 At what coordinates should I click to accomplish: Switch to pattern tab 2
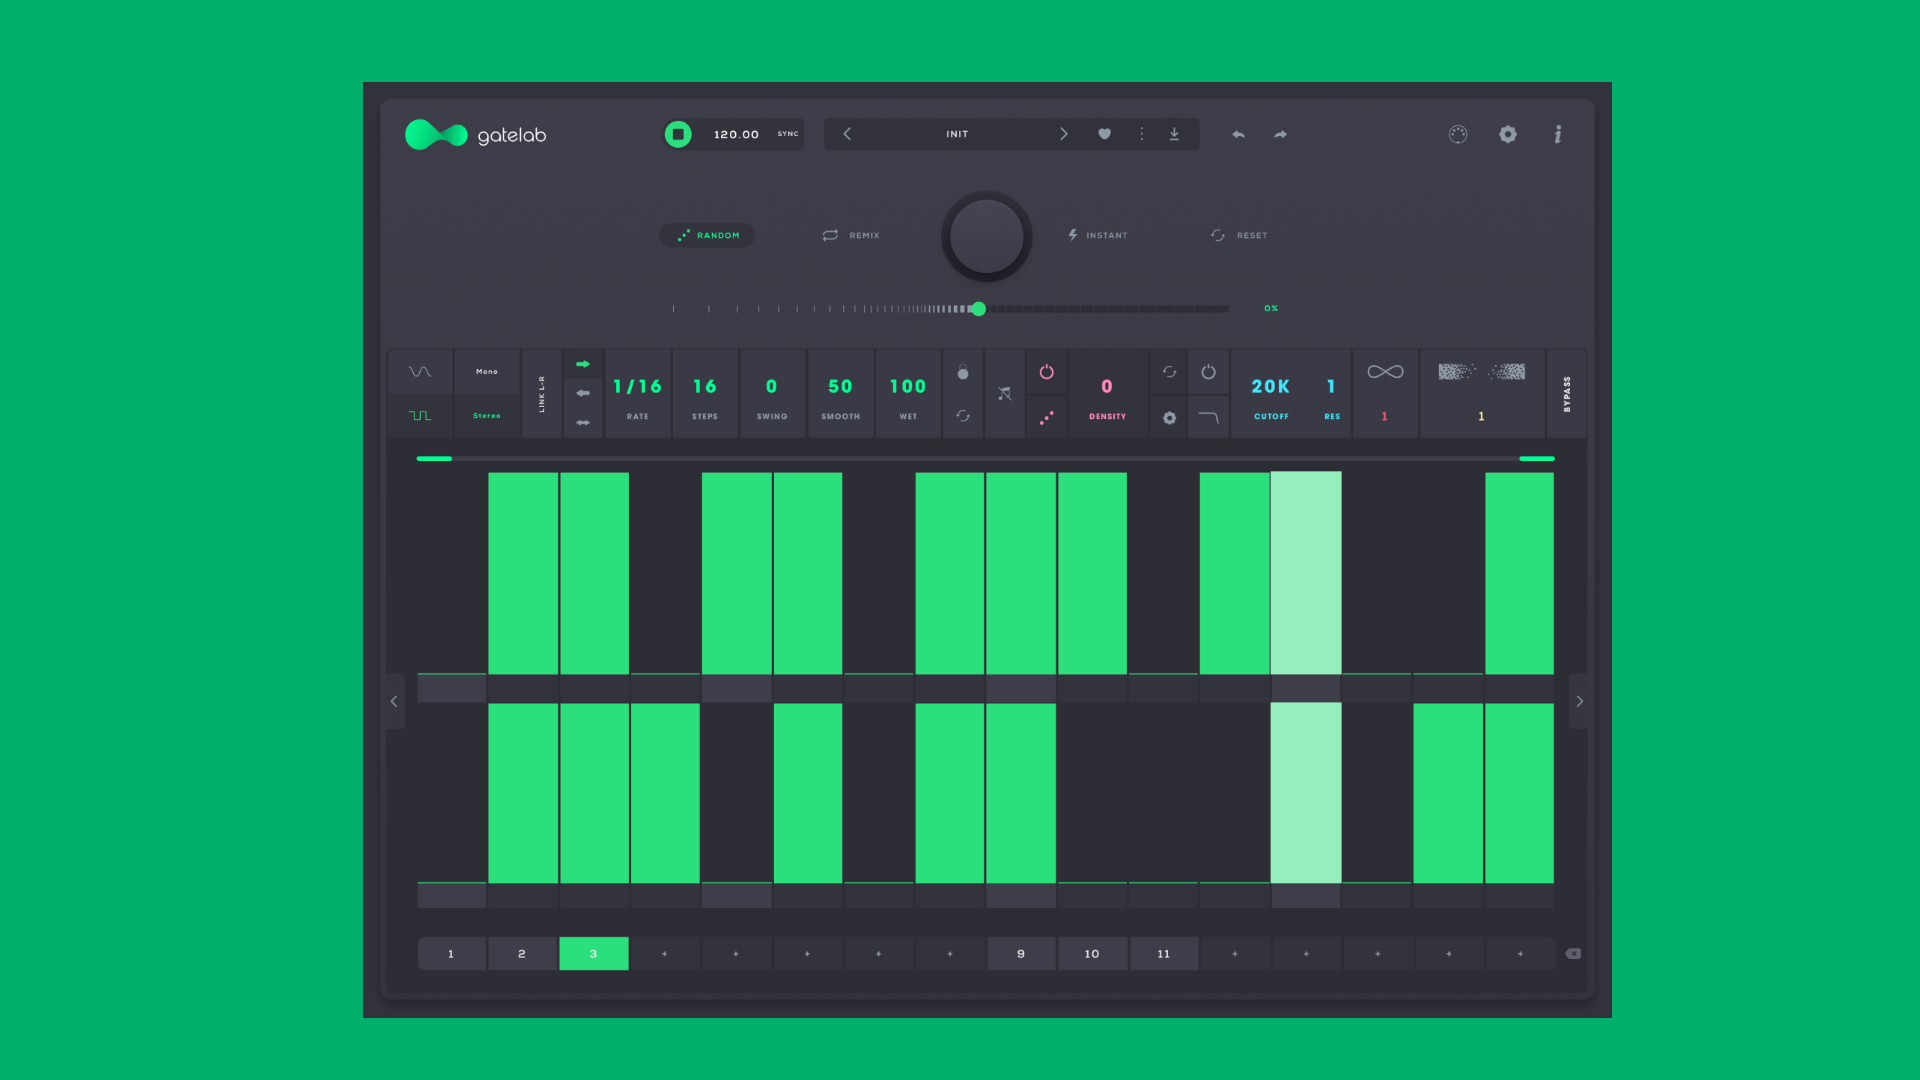click(x=522, y=953)
